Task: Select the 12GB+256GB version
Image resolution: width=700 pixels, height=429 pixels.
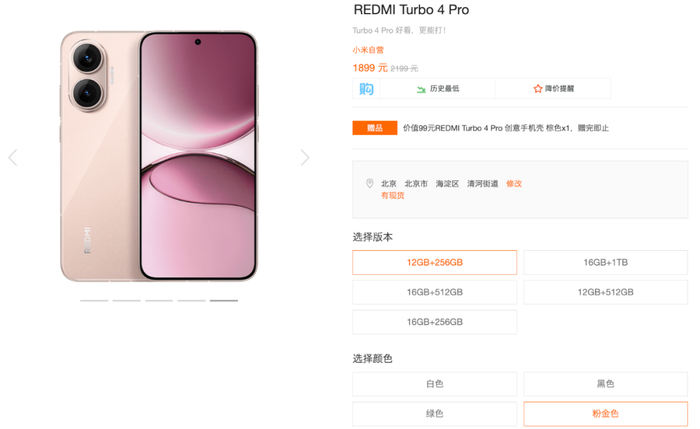Action: point(434,262)
